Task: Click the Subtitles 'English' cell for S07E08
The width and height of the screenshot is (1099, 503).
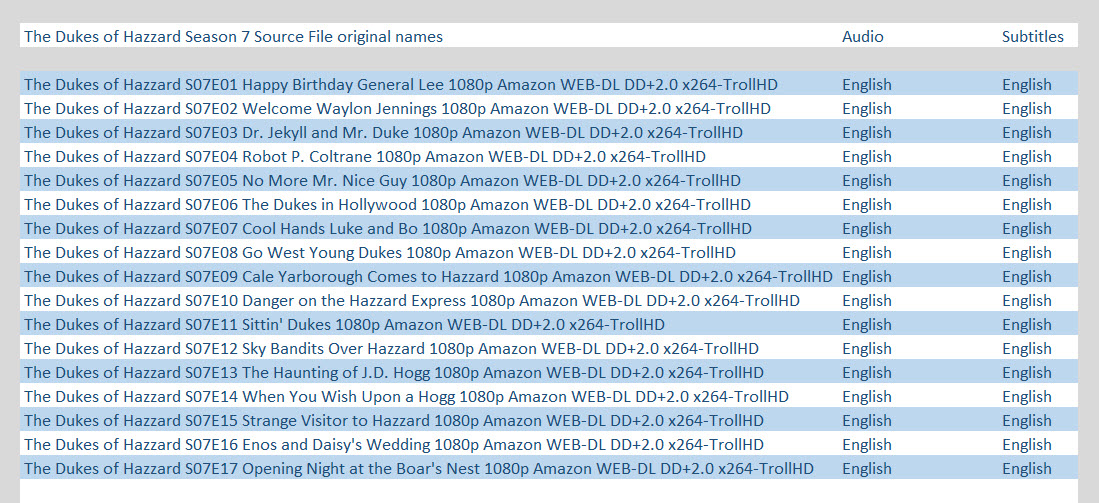Action: point(1027,252)
